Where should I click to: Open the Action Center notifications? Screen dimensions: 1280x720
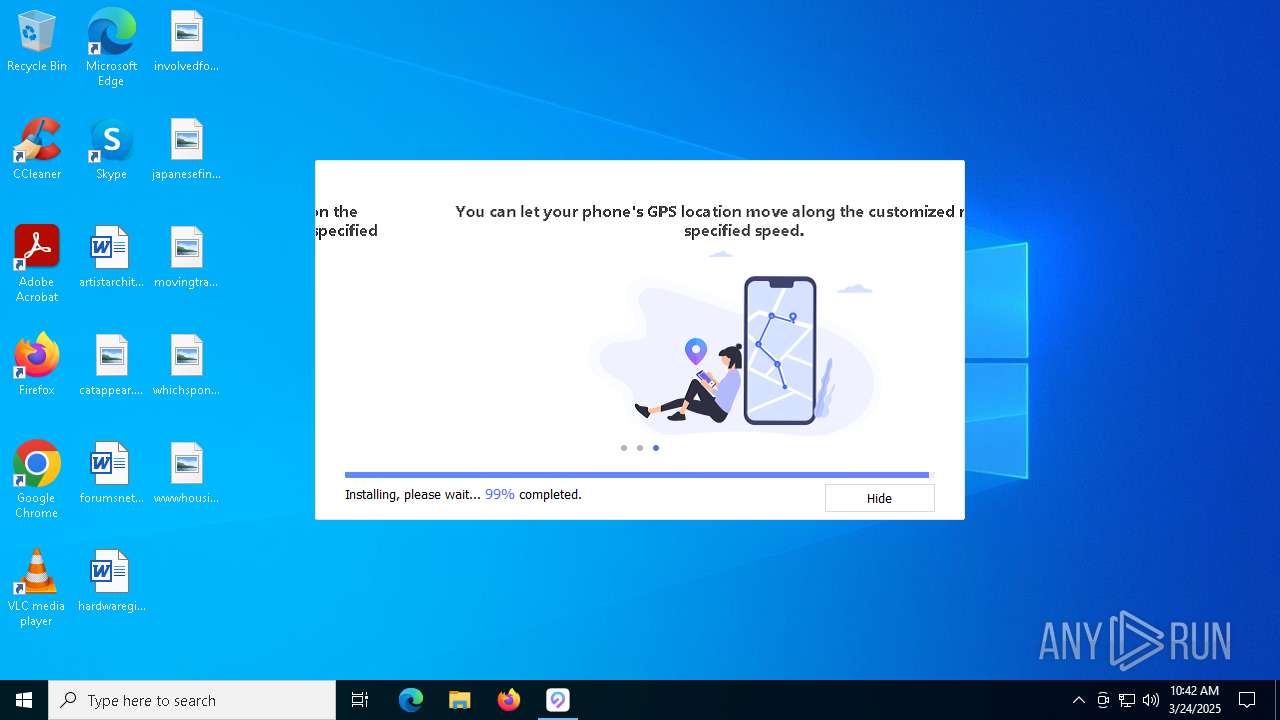point(1247,700)
